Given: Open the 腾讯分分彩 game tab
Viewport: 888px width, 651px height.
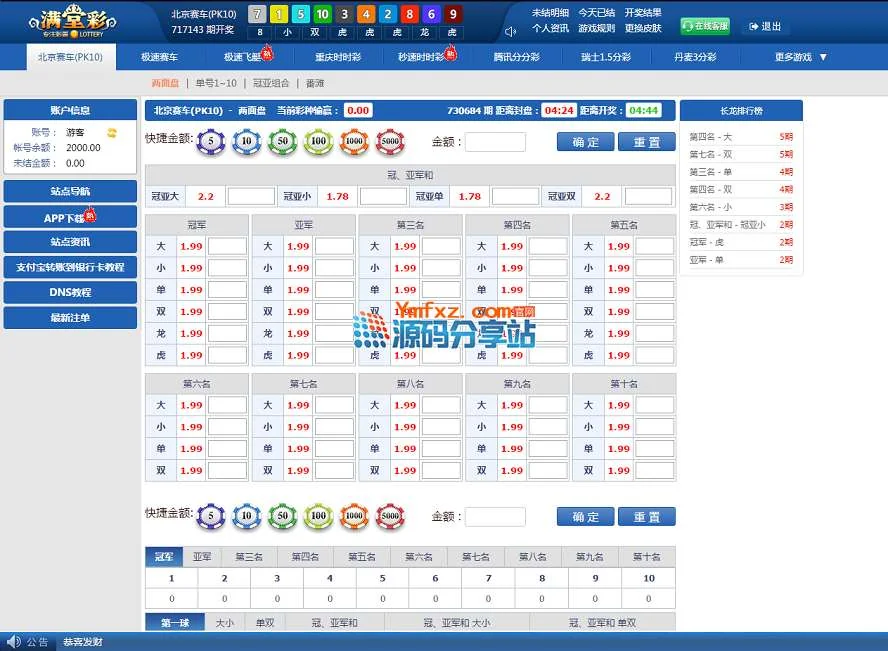Looking at the screenshot, I should [x=516, y=57].
